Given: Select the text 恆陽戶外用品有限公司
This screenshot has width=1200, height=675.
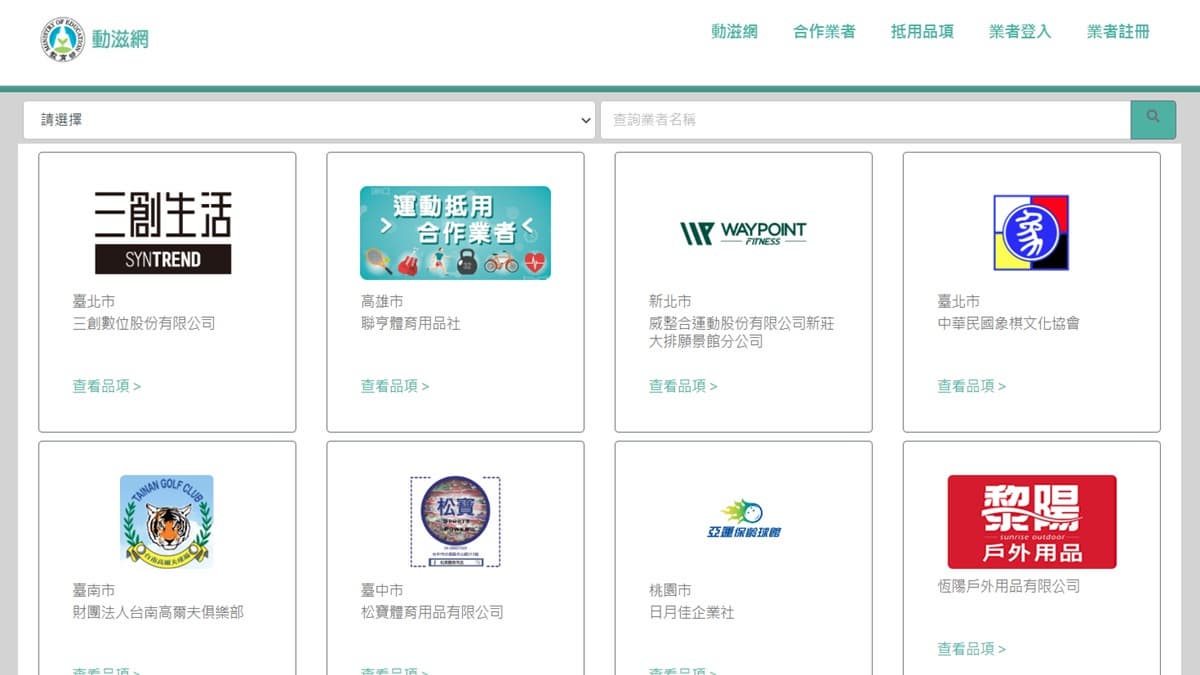Looking at the screenshot, I should pyautogui.click(x=1008, y=586).
